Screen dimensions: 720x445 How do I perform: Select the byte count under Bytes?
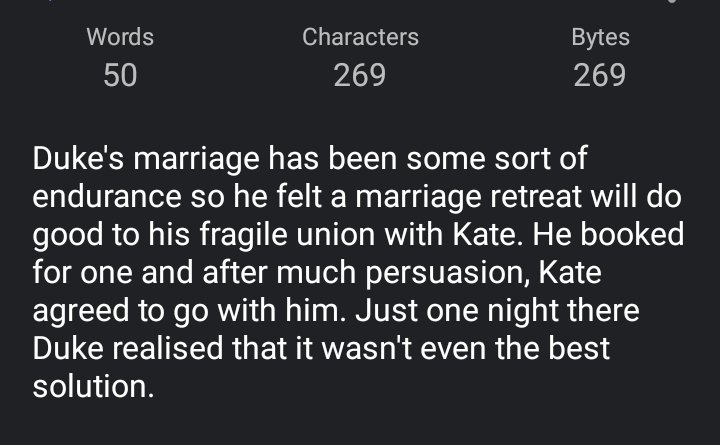tap(600, 75)
